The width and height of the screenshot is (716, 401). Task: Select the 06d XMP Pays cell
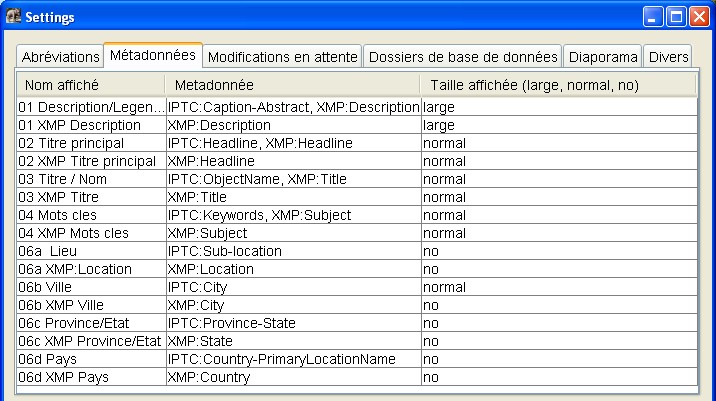91,377
